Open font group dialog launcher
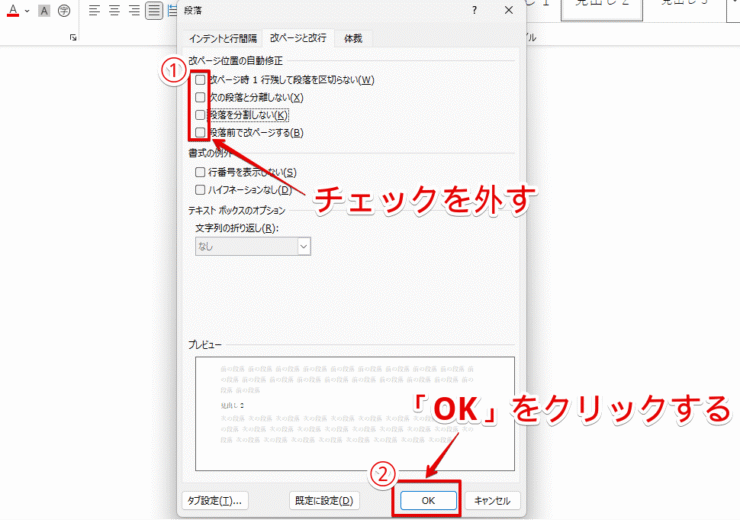740x520 pixels. pyautogui.click(x=73, y=38)
